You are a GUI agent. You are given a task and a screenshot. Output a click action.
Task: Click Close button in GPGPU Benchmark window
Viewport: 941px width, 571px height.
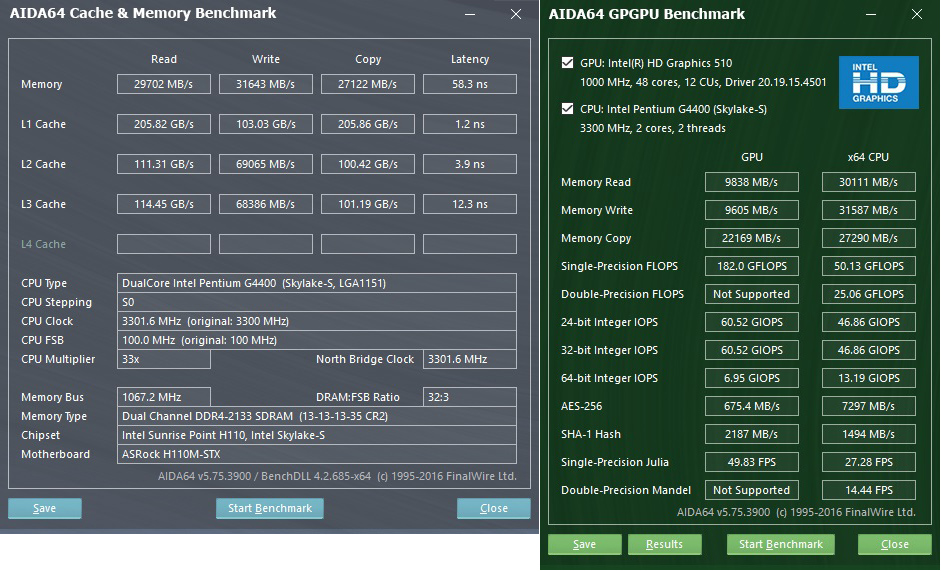(x=894, y=544)
